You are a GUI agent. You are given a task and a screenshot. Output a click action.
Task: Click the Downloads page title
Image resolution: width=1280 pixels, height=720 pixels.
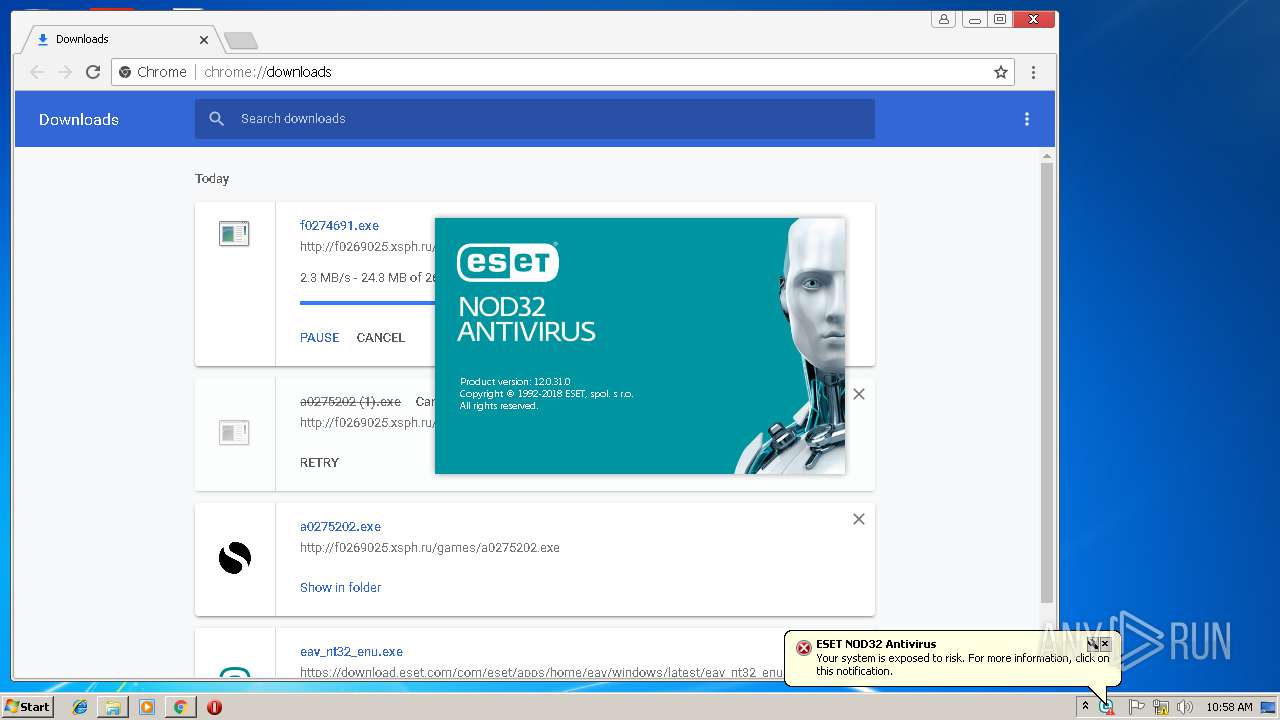point(79,119)
